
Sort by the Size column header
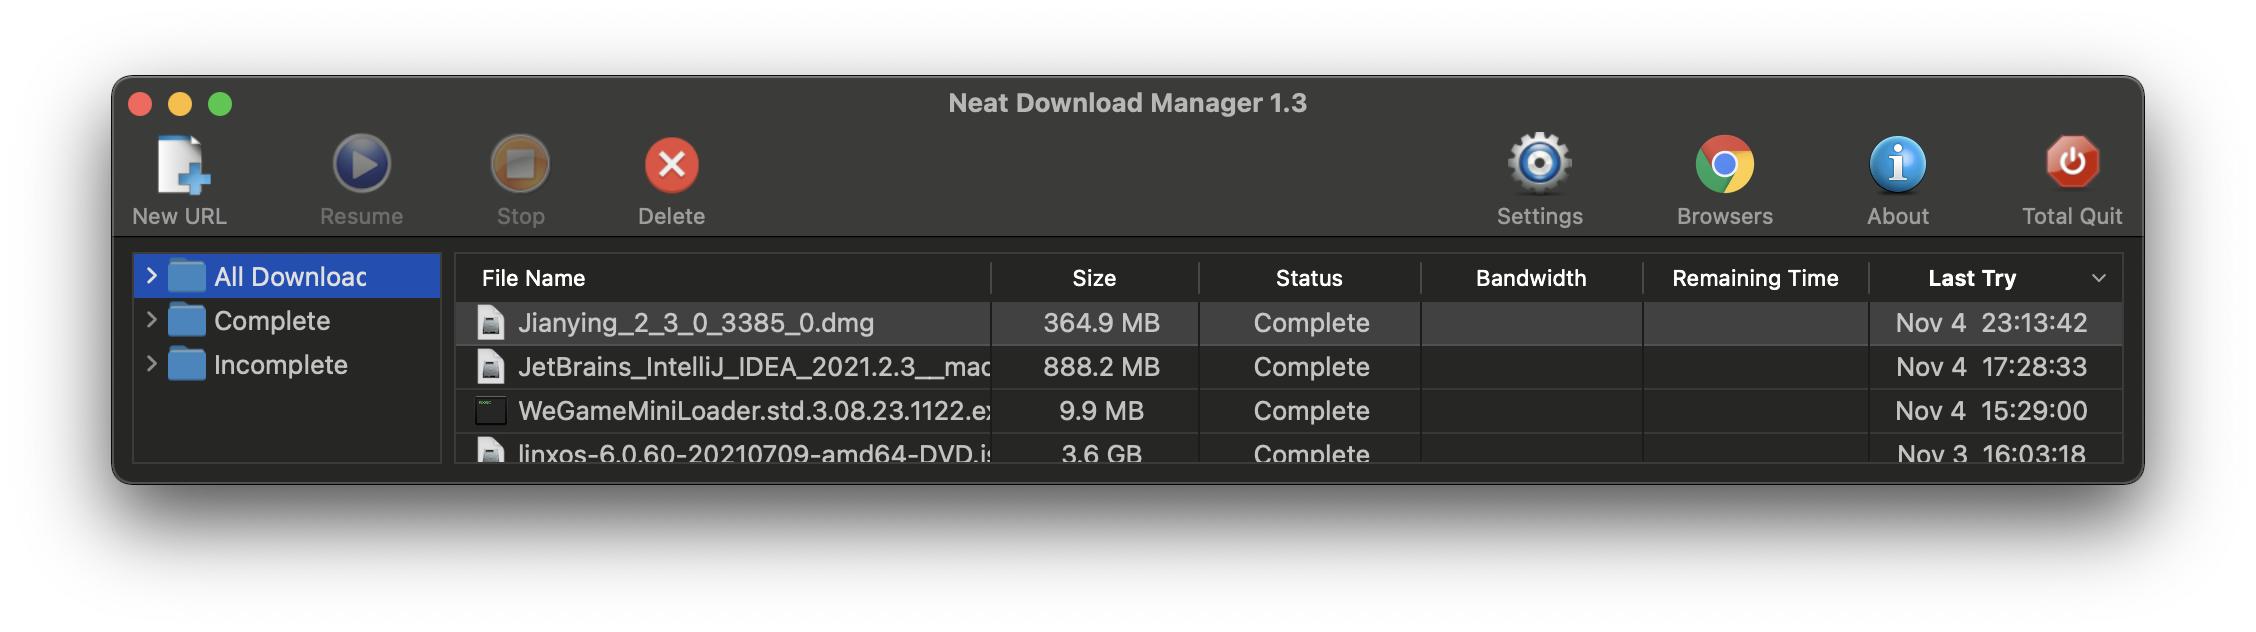(1093, 278)
